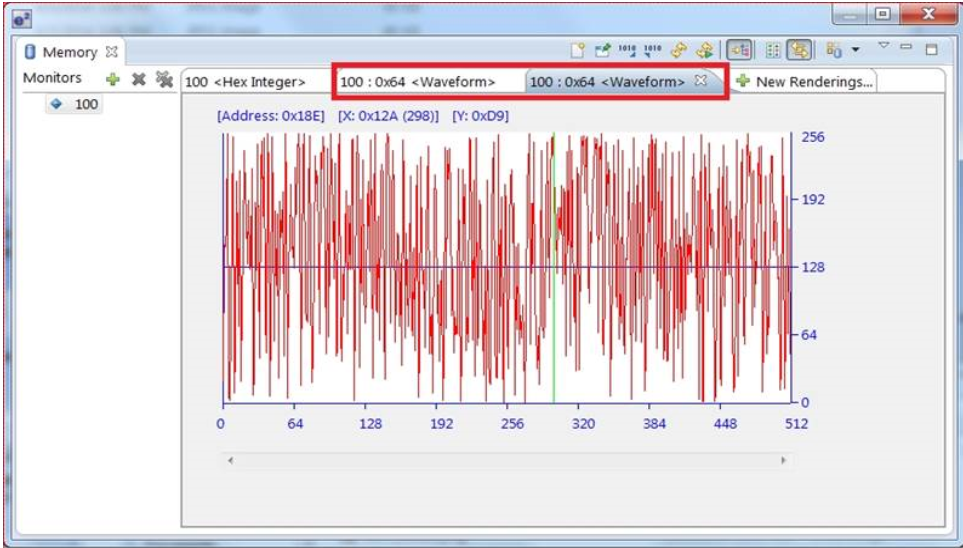
Task: Click the waveform scrollbar right arrow
Action: point(784,460)
